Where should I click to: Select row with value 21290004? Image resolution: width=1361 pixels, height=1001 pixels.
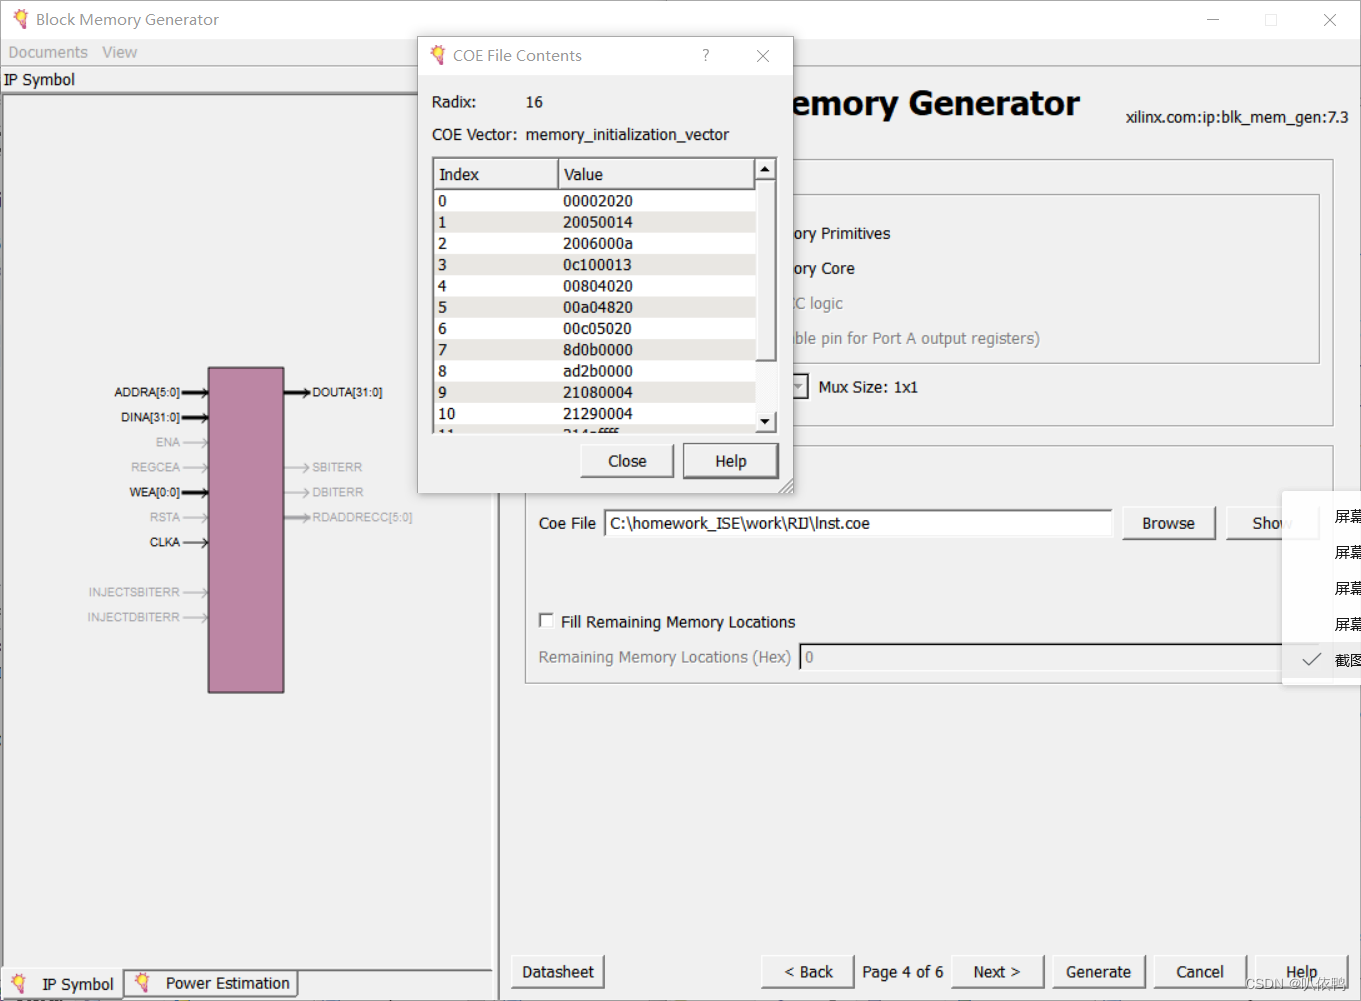coord(595,413)
